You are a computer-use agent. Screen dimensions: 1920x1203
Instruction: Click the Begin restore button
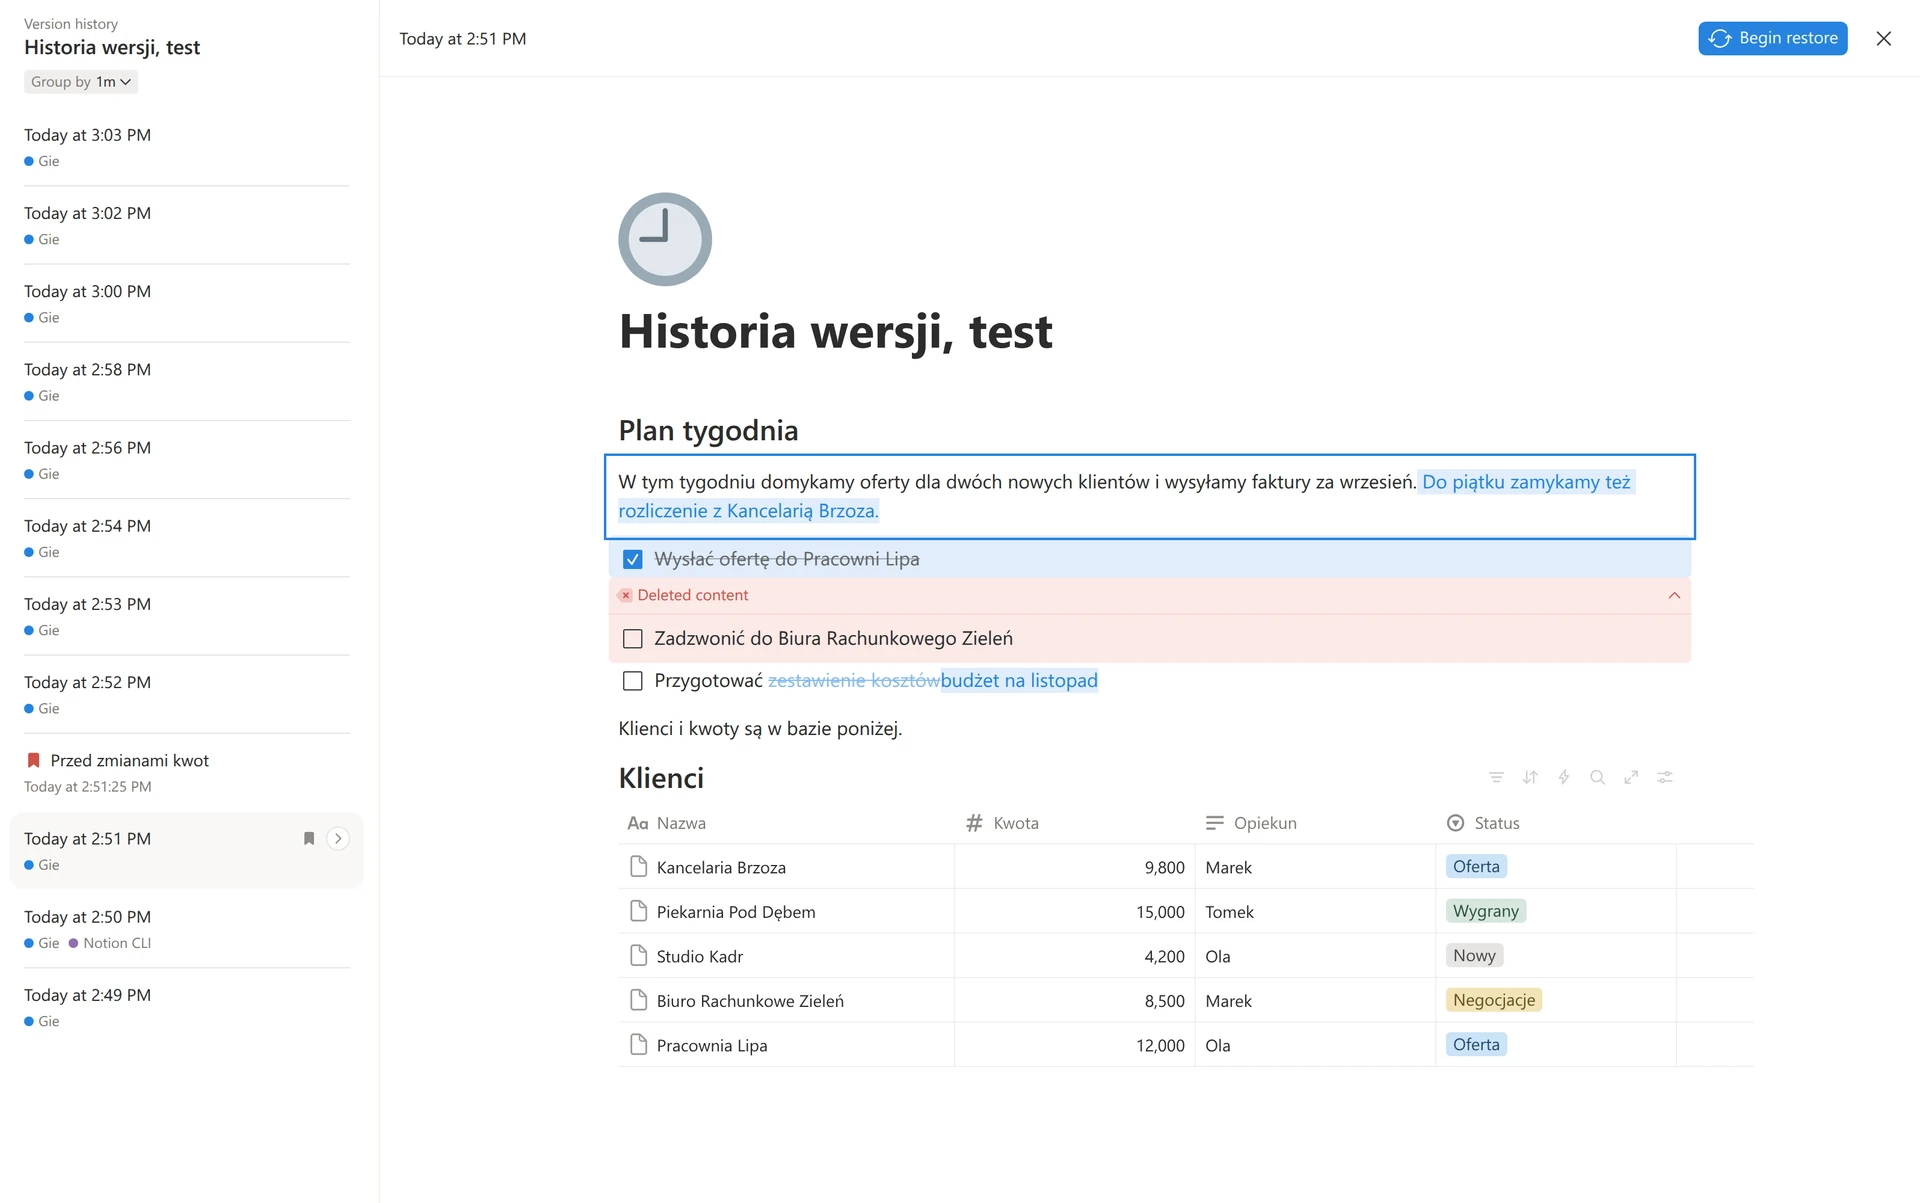(1773, 38)
